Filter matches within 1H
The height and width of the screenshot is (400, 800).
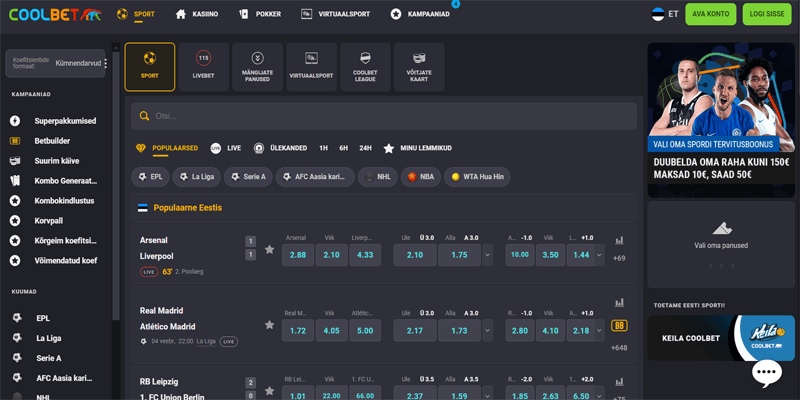323,148
